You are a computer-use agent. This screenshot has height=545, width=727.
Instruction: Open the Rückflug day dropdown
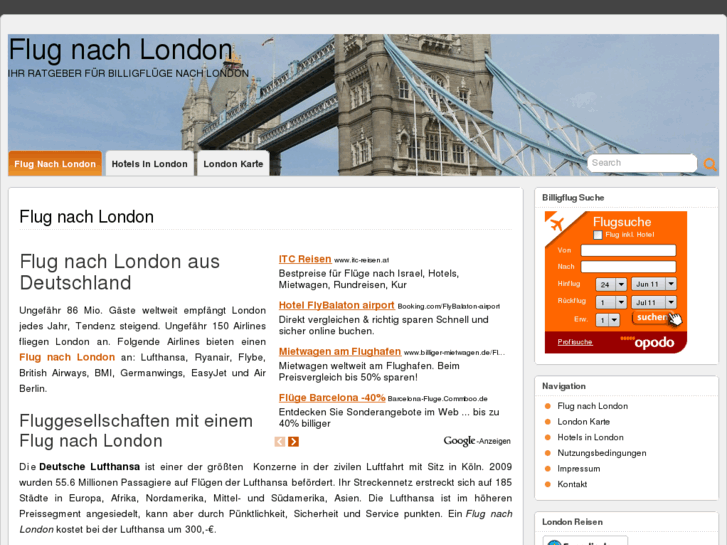pos(612,302)
